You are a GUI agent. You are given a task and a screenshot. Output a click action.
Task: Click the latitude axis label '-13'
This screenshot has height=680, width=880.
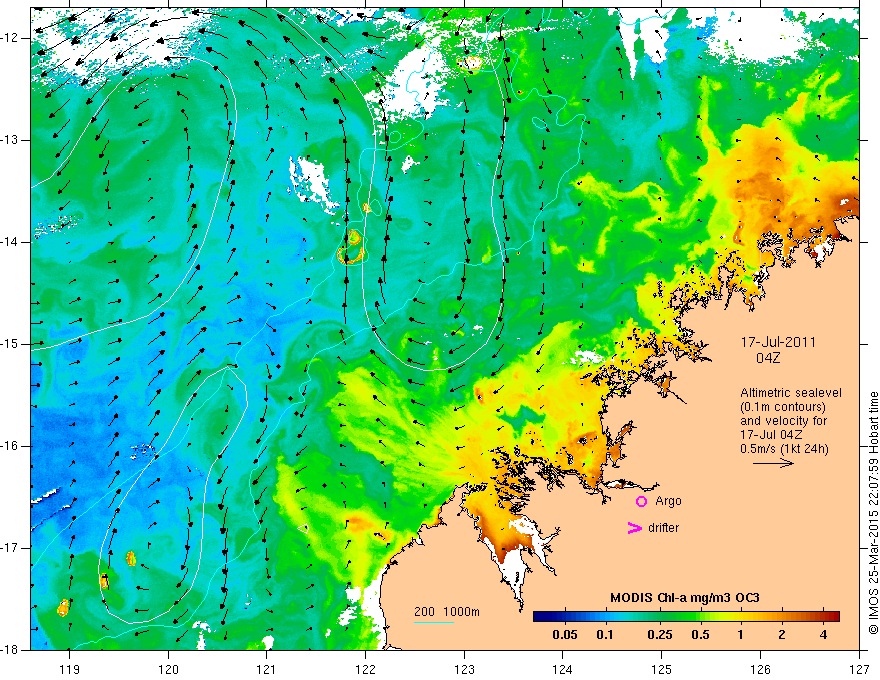pos(10,140)
